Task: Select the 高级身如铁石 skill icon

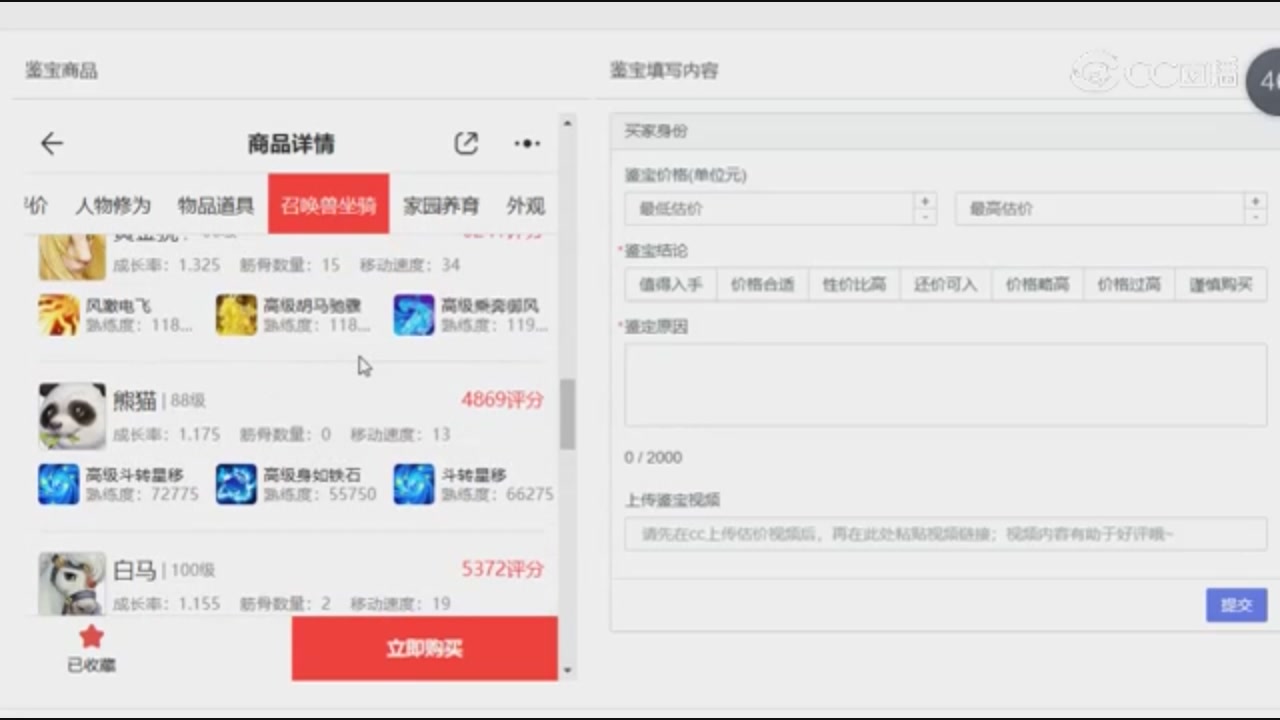Action: [237, 484]
